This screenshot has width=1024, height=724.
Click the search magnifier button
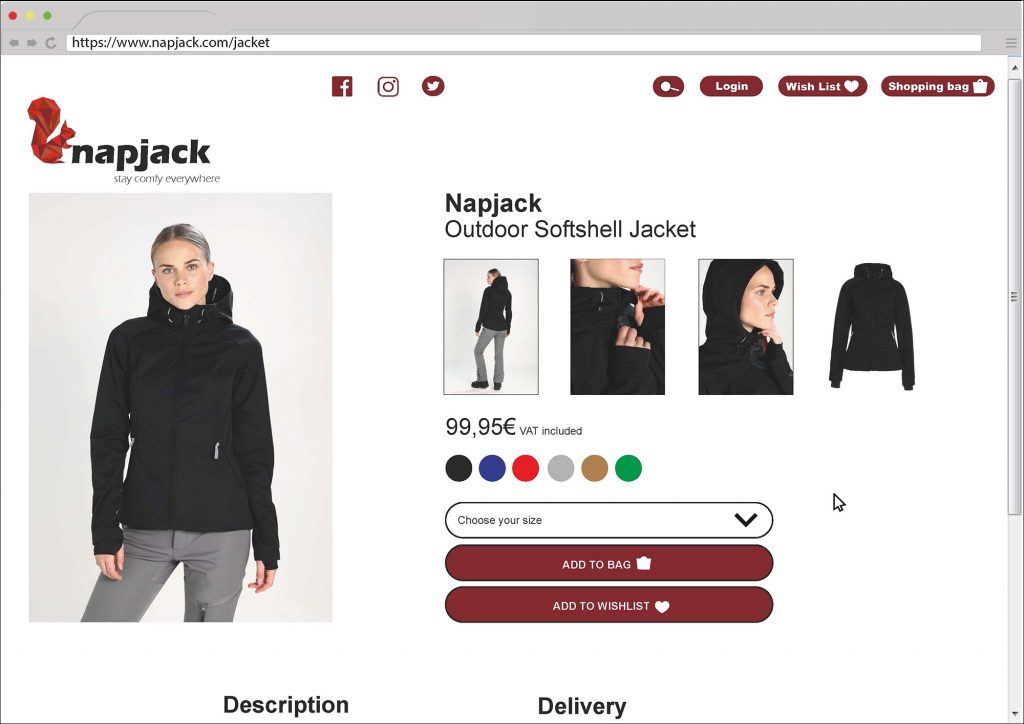[x=668, y=86]
